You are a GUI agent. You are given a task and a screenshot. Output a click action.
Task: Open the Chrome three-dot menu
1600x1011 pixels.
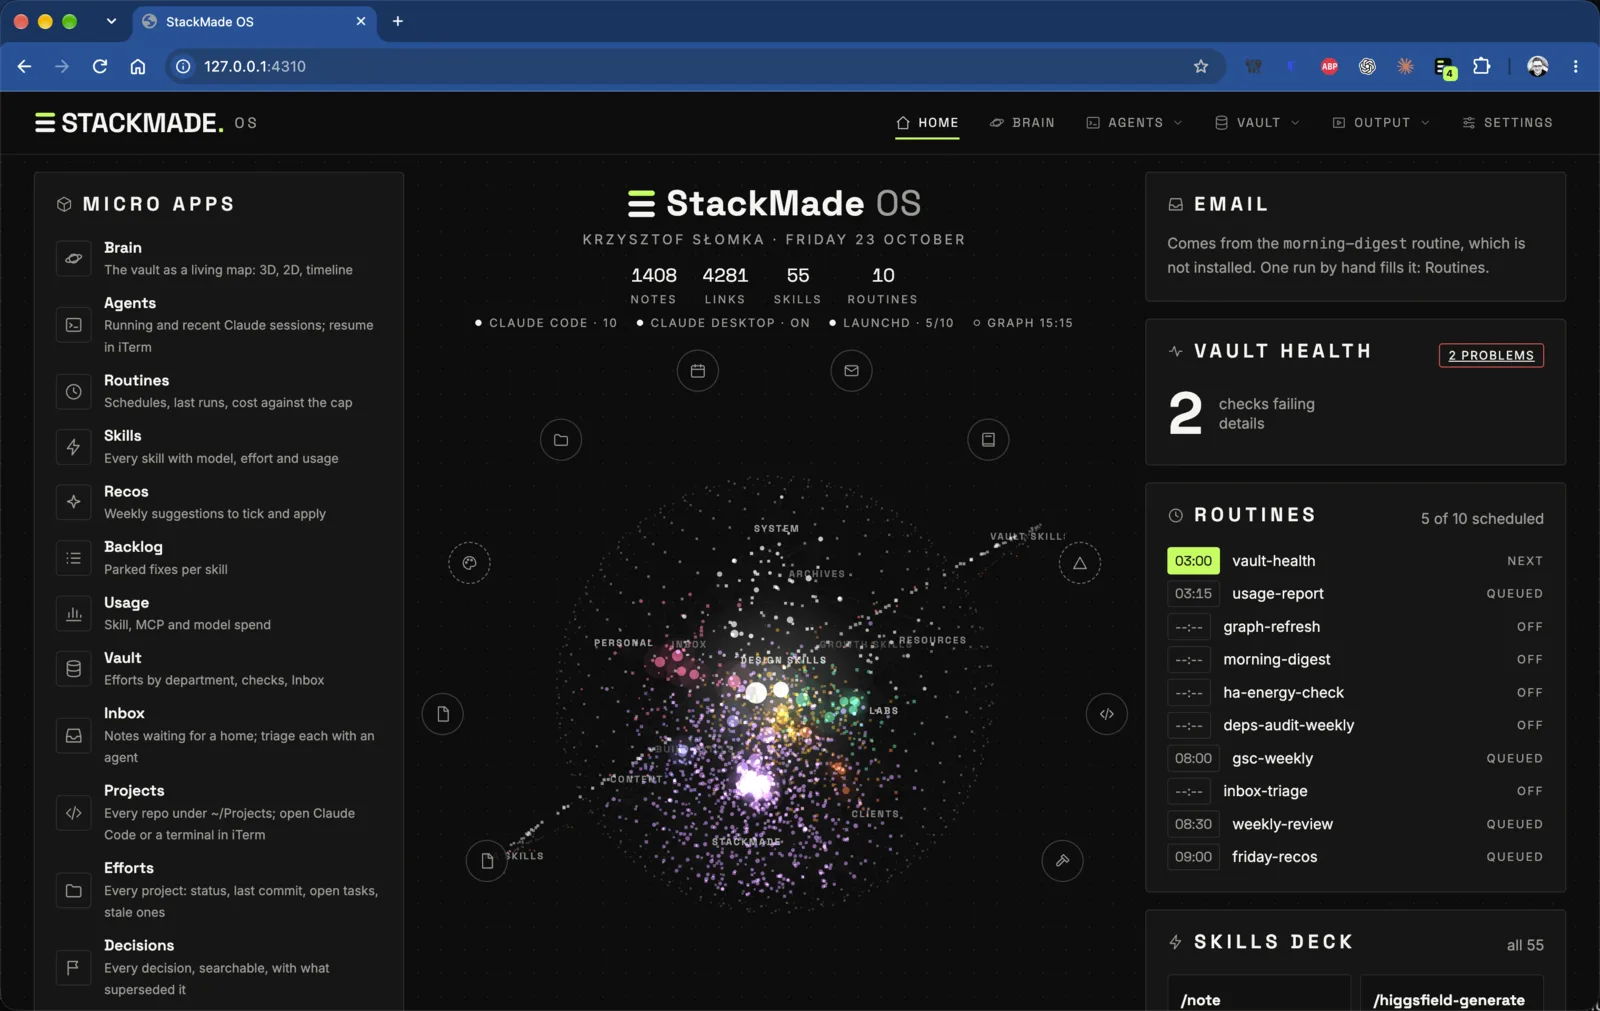pos(1575,66)
